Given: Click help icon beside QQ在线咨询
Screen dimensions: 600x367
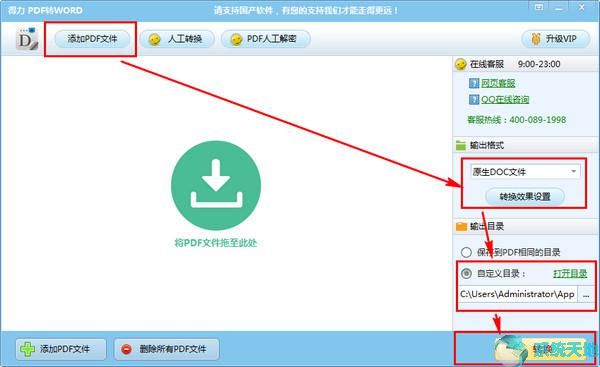Looking at the screenshot, I should (x=474, y=99).
